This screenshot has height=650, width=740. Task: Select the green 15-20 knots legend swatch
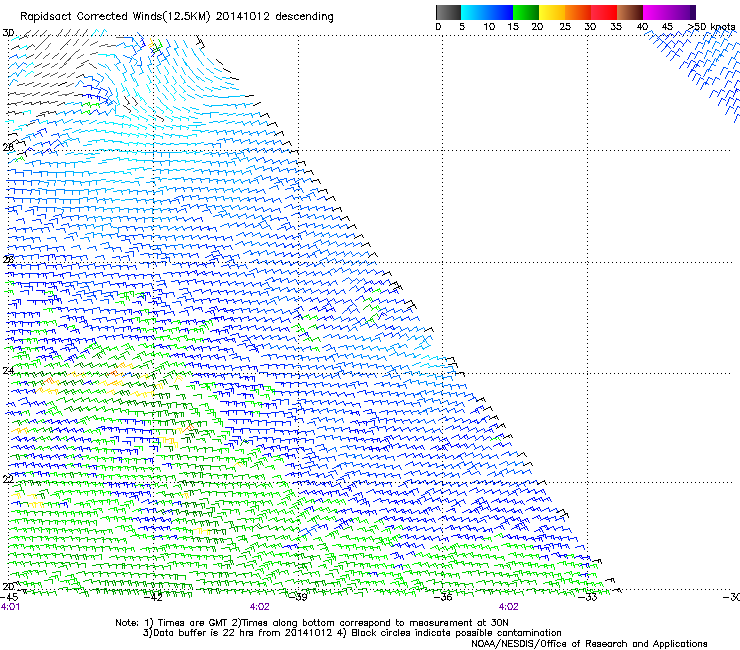[526, 12]
